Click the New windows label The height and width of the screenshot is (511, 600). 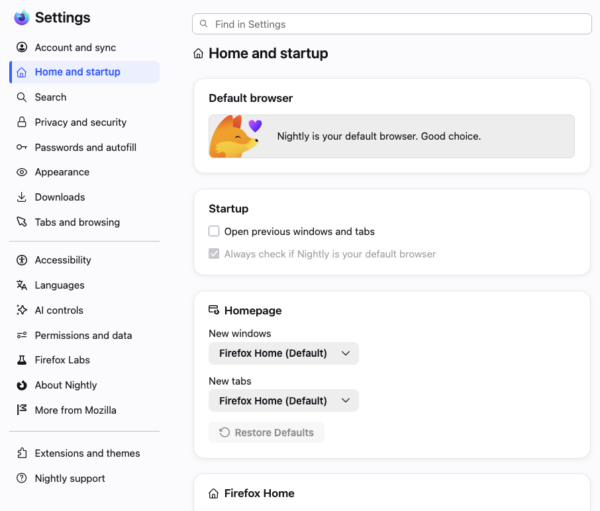tap(240, 333)
